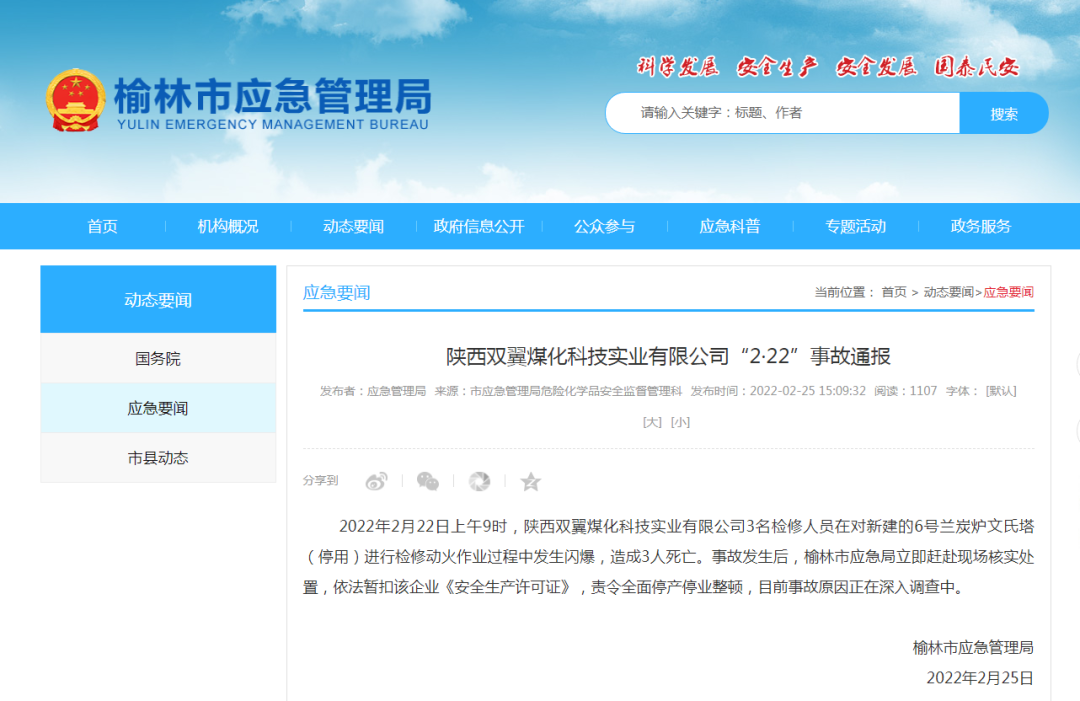Click the national emblem logo

click(x=75, y=101)
